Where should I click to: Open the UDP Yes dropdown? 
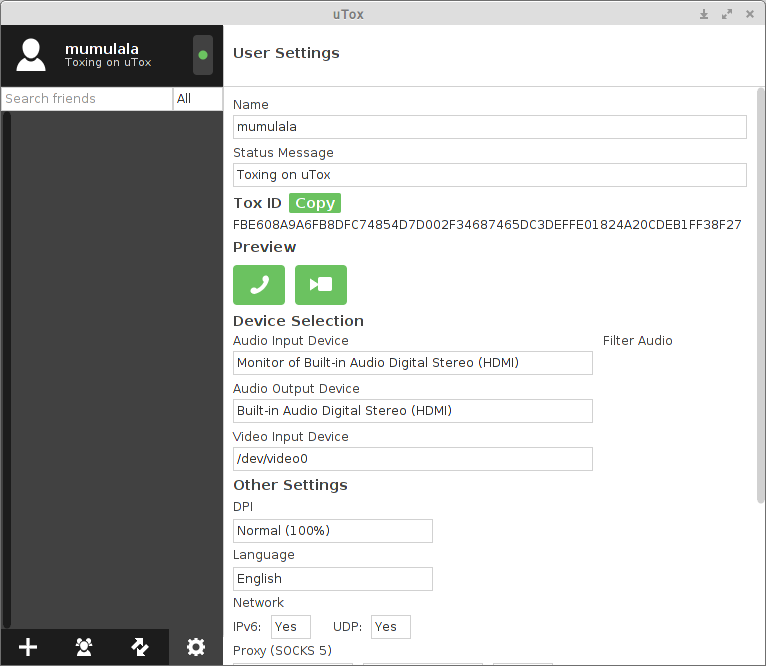click(391, 626)
